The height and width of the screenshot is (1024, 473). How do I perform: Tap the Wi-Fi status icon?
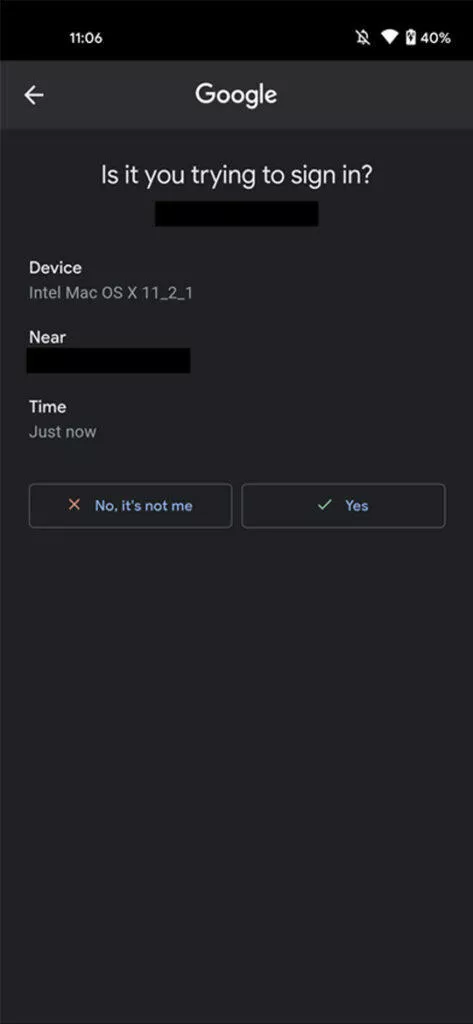[x=390, y=37]
